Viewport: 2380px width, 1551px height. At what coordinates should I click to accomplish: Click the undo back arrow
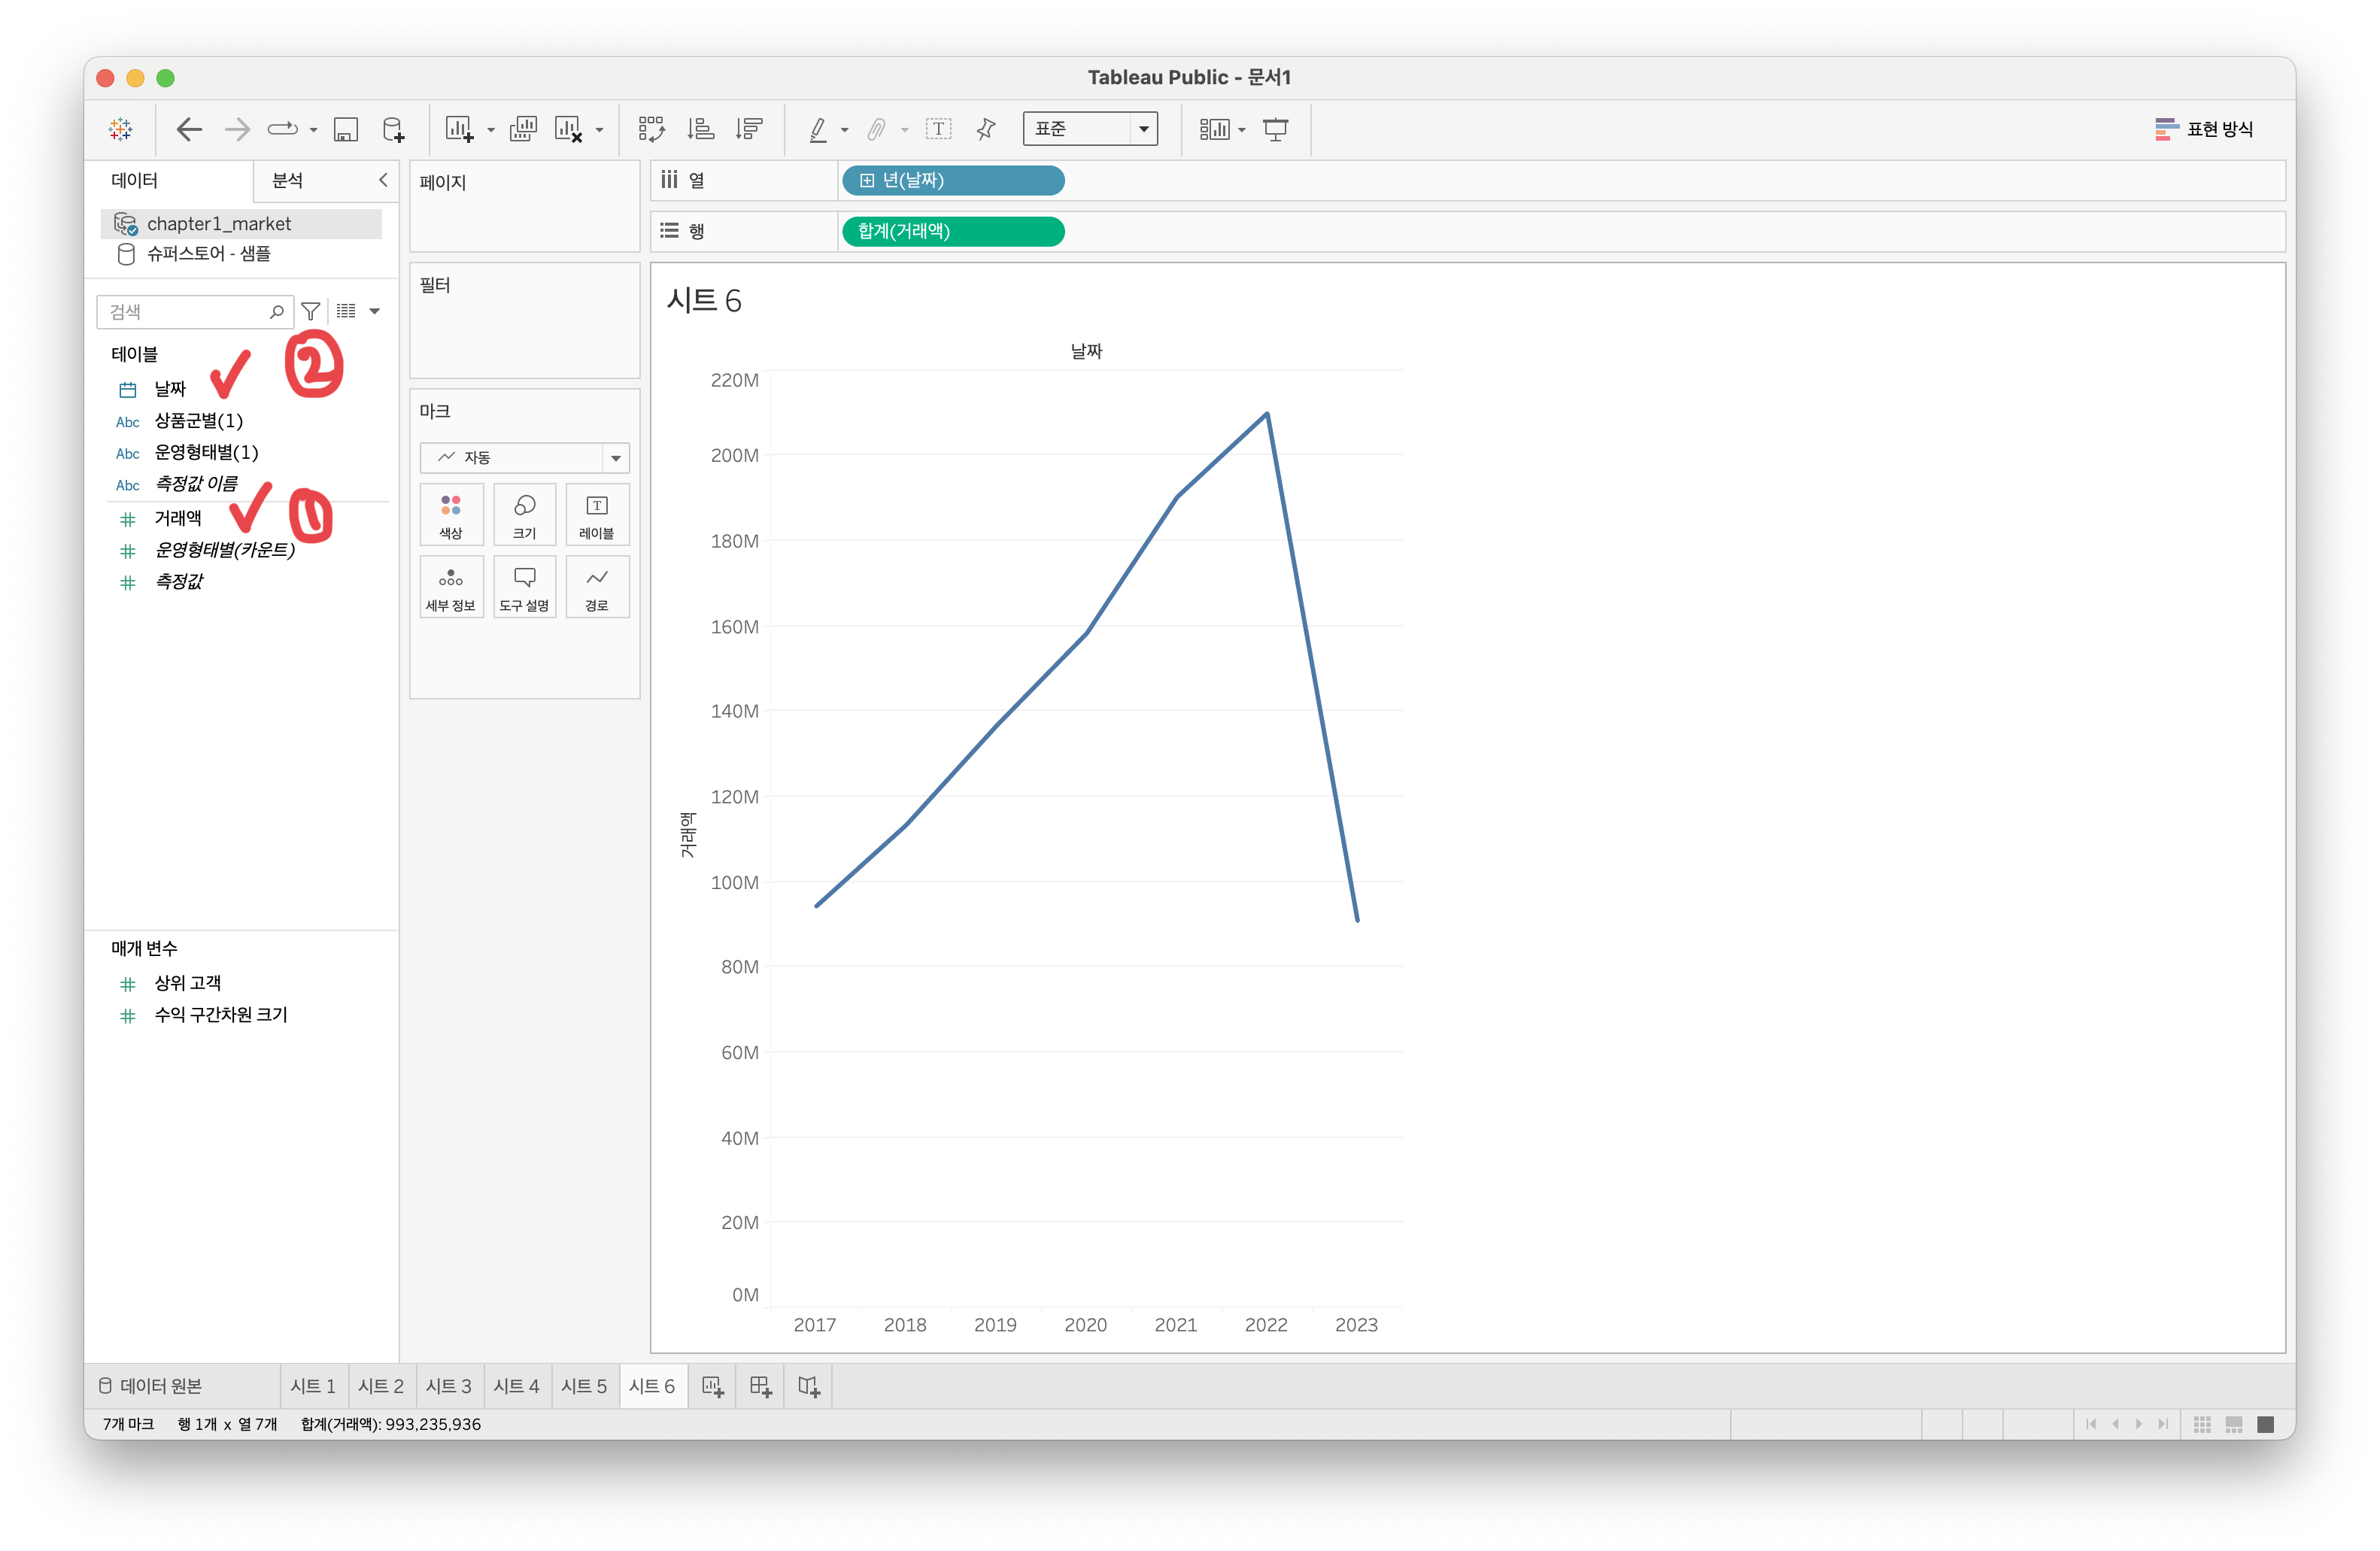point(189,129)
